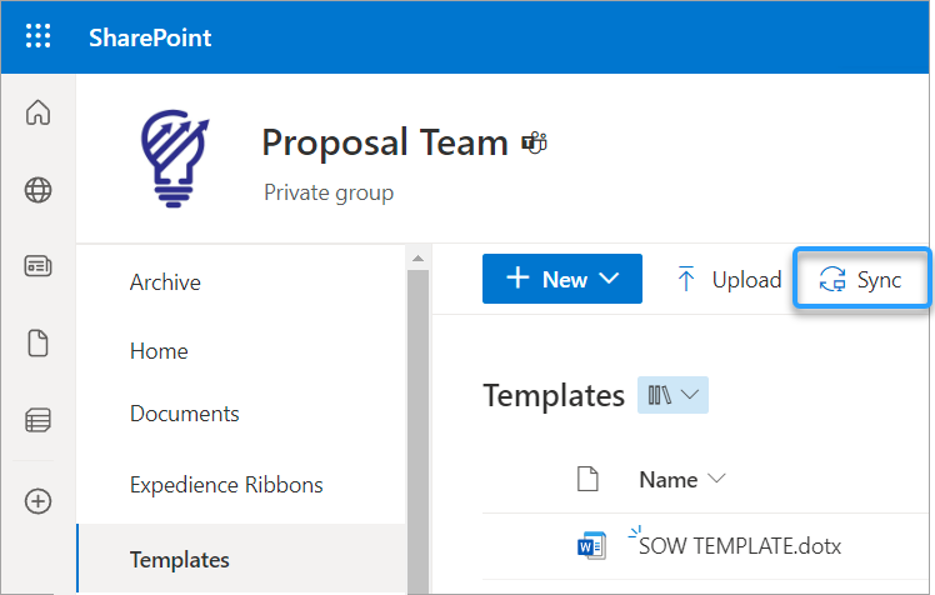Screen dimensions: 935x595
Task: Click the Upload button
Action: pos(729,280)
